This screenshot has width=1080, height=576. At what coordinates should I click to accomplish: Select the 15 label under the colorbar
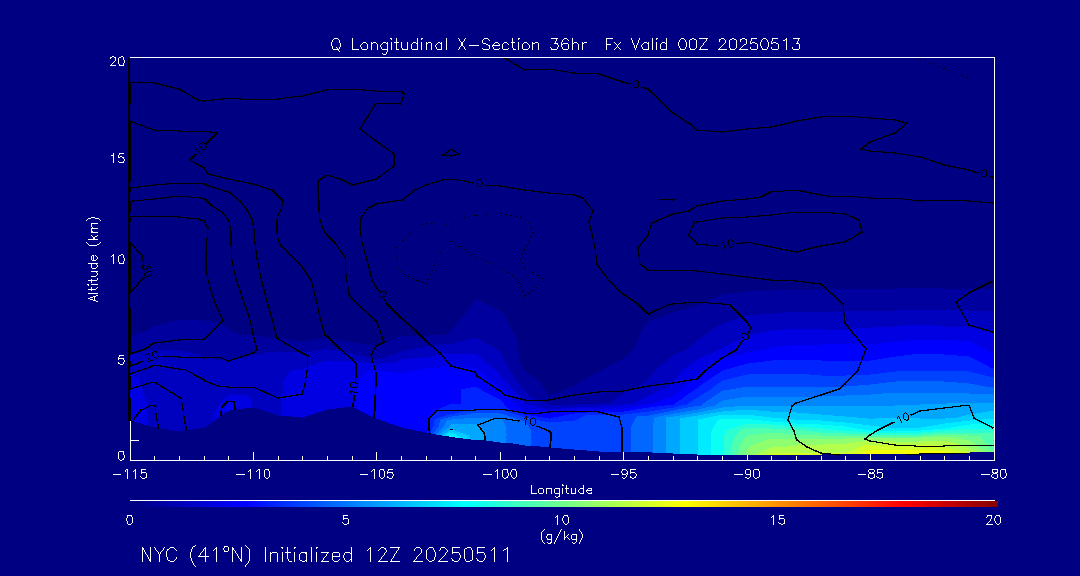(x=778, y=521)
